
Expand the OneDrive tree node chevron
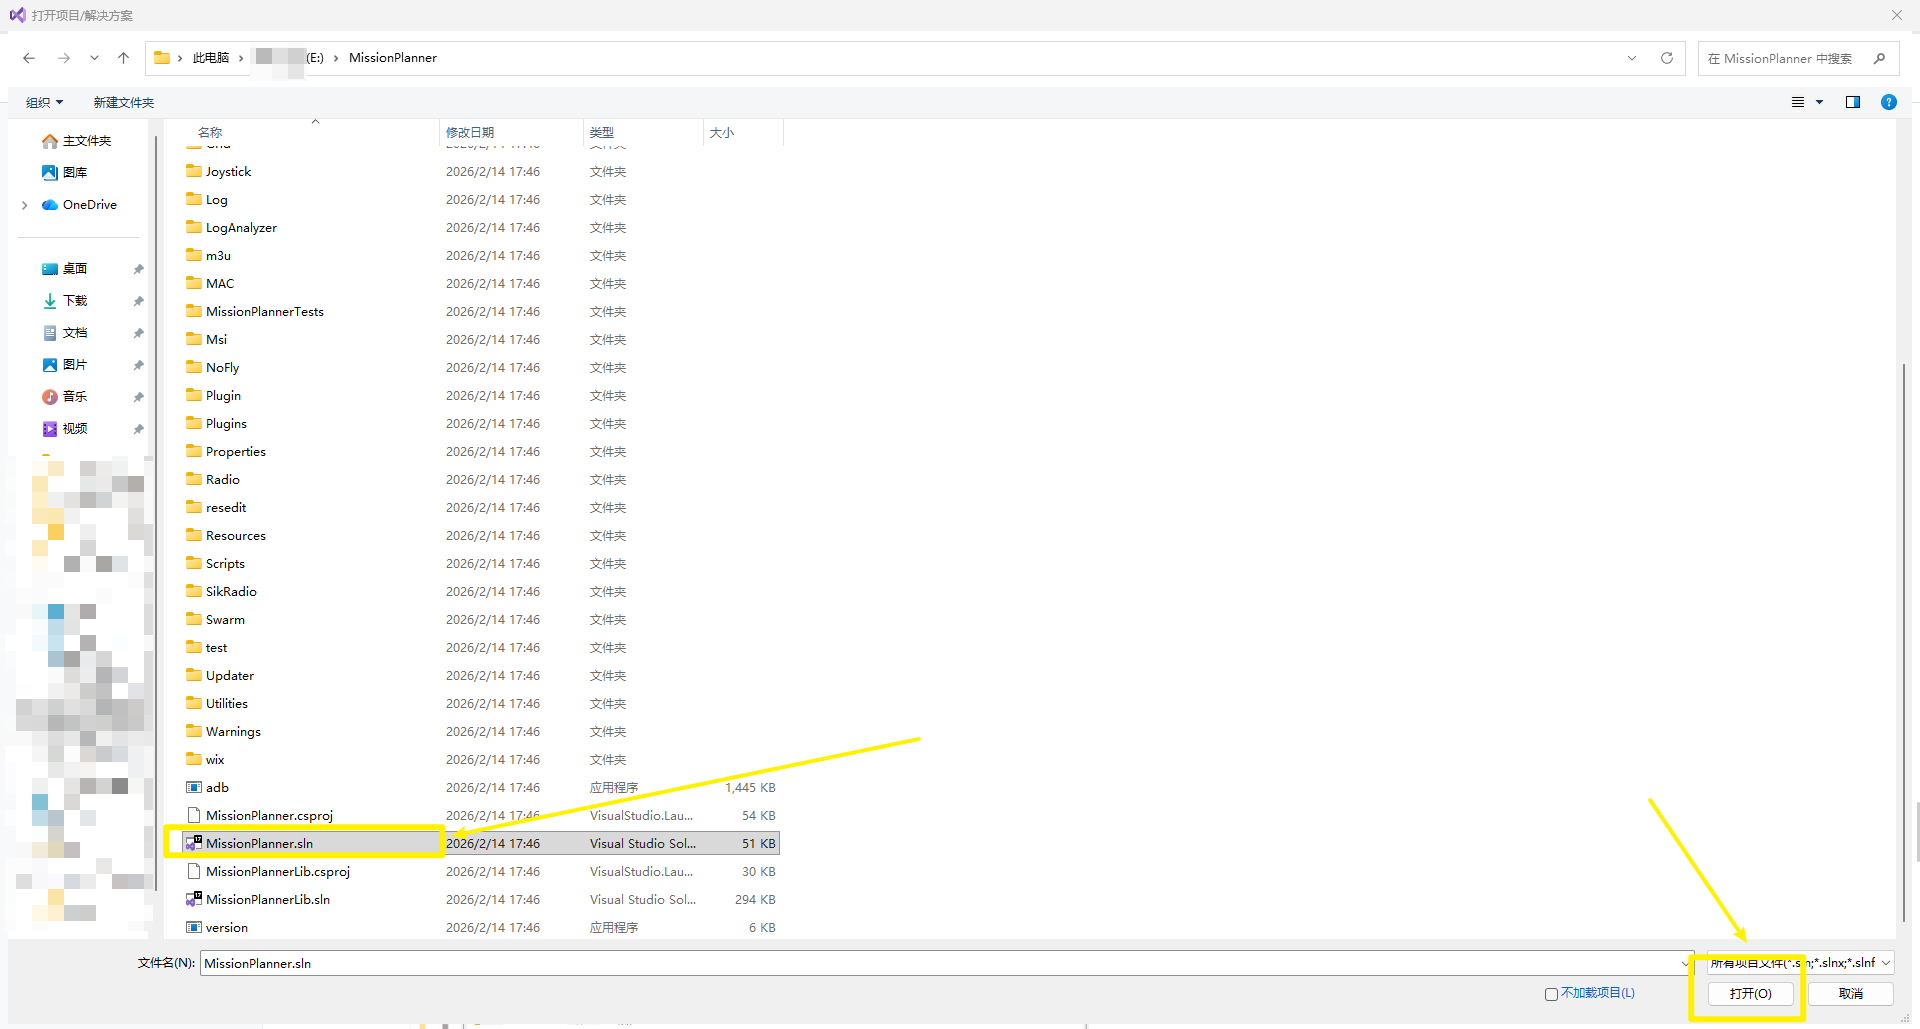point(25,205)
